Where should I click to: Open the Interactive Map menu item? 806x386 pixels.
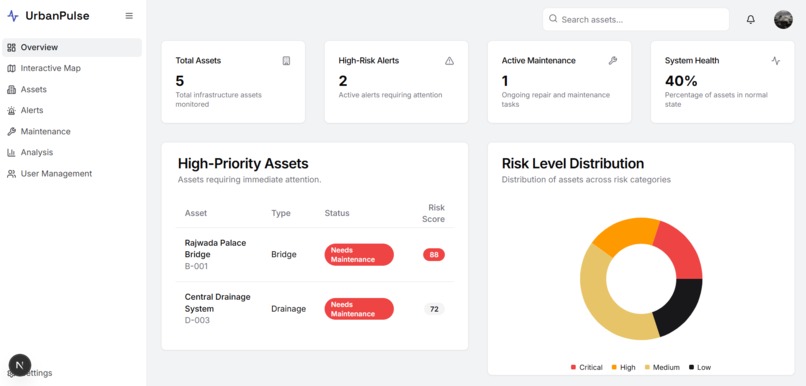click(72, 68)
